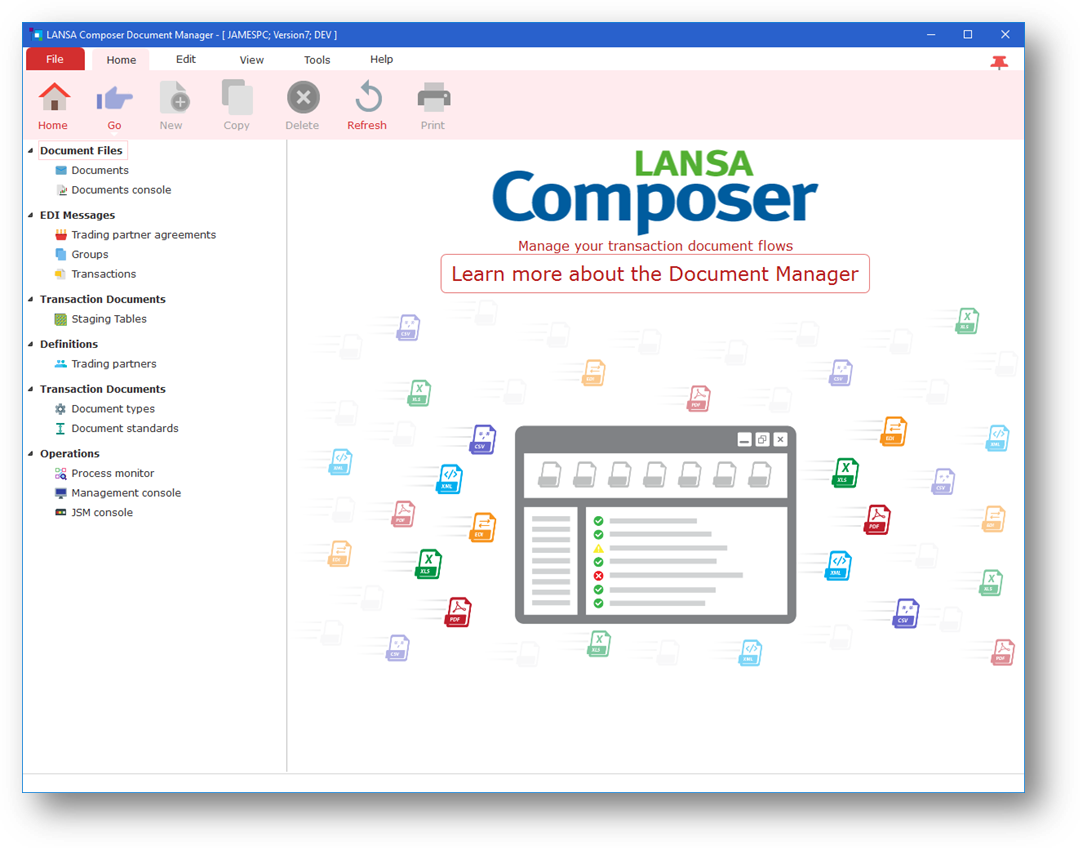Click the Groups item icon
1080x848 pixels.
[x=61, y=254]
